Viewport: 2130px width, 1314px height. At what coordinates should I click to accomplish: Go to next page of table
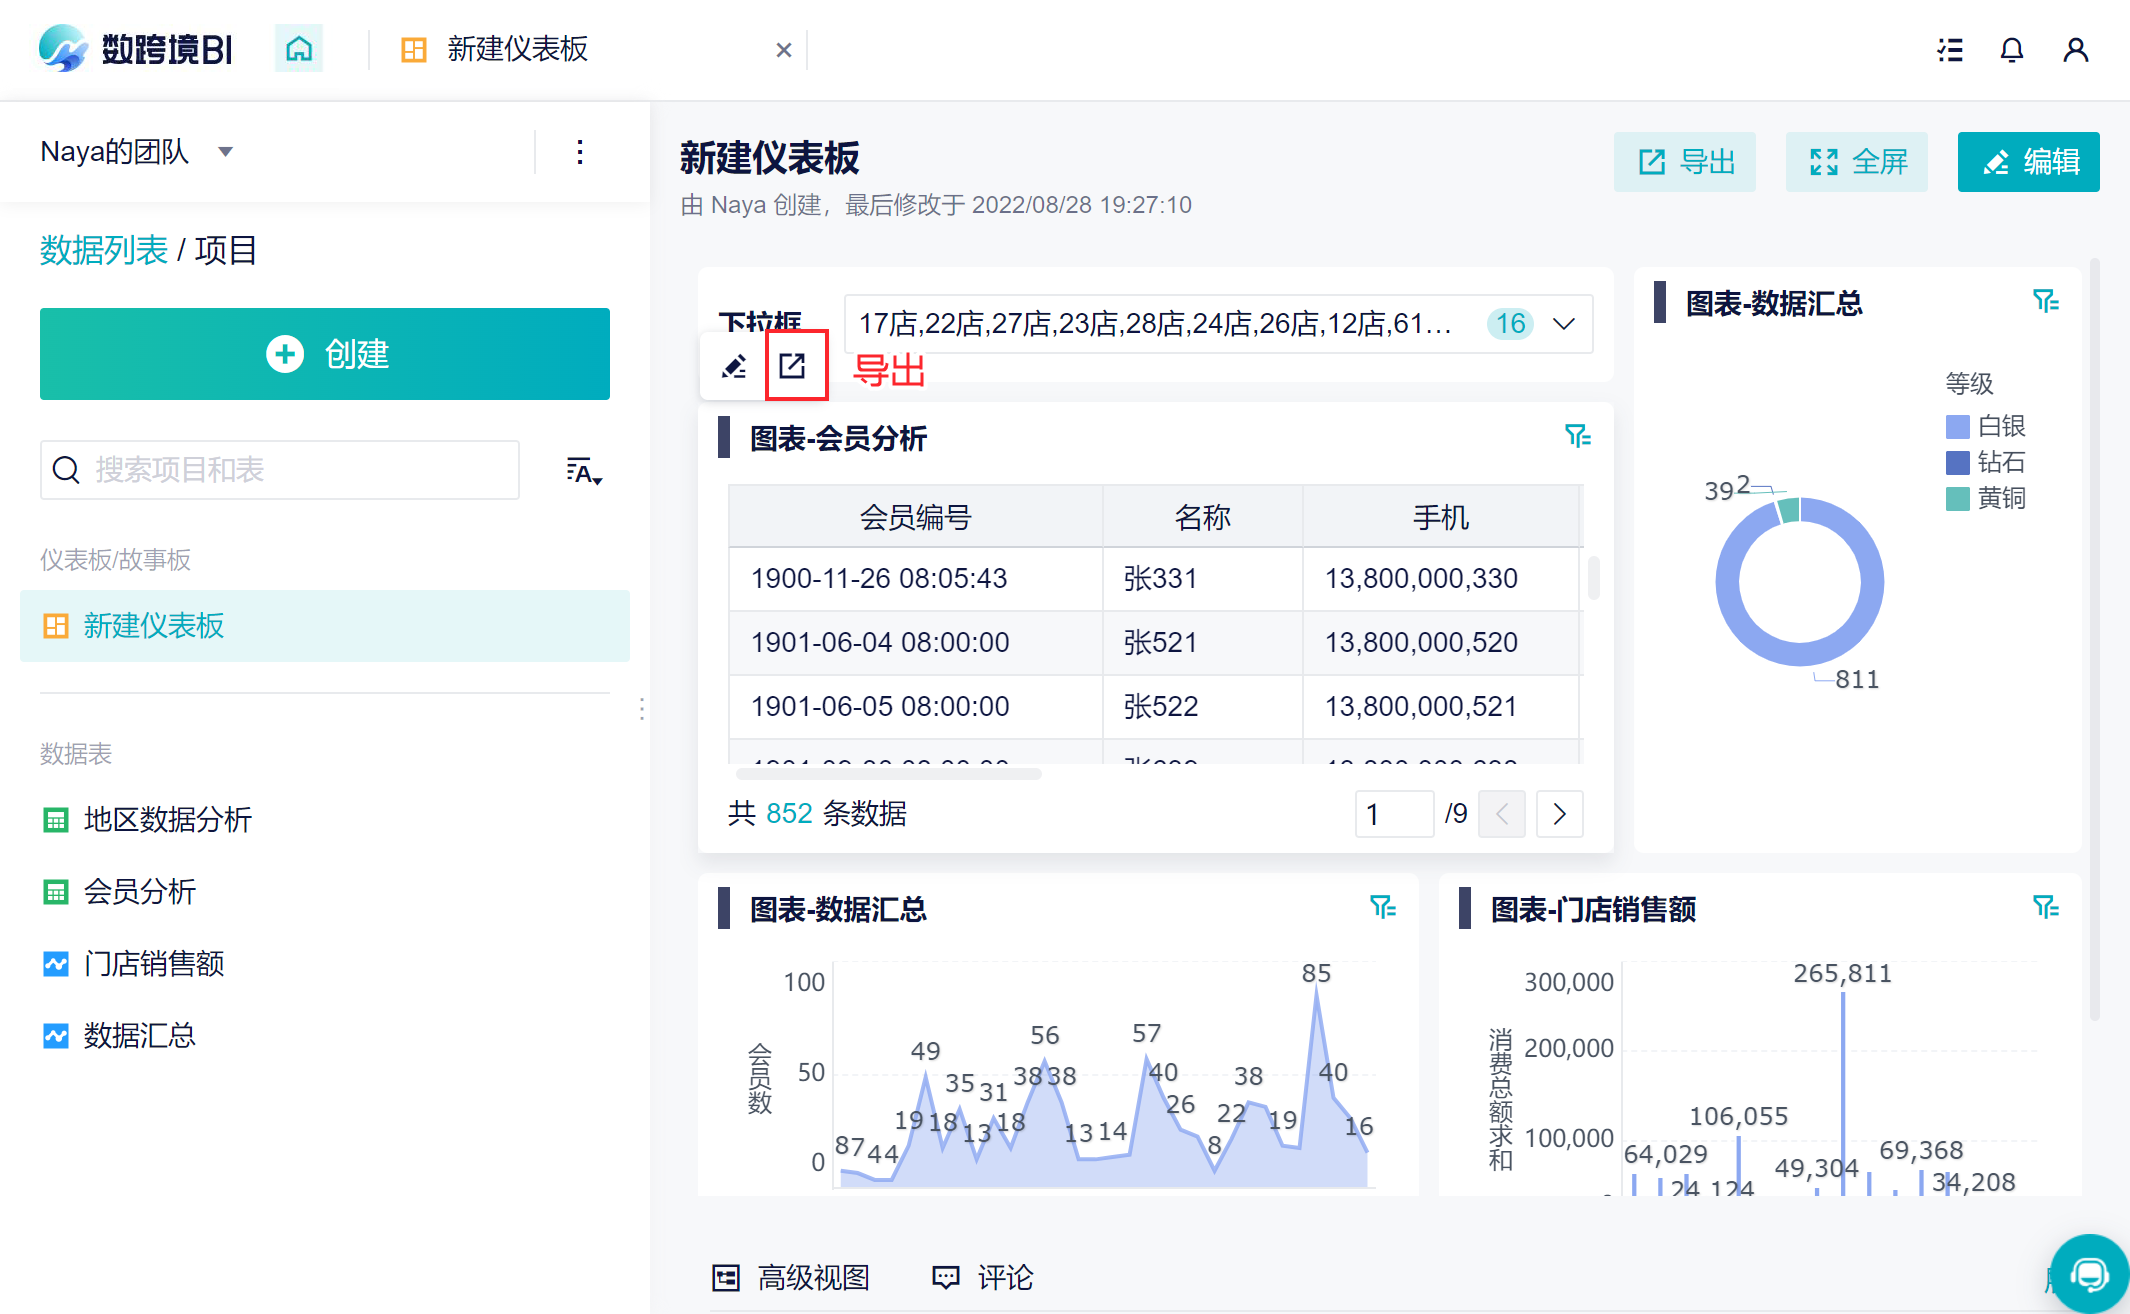[1559, 814]
